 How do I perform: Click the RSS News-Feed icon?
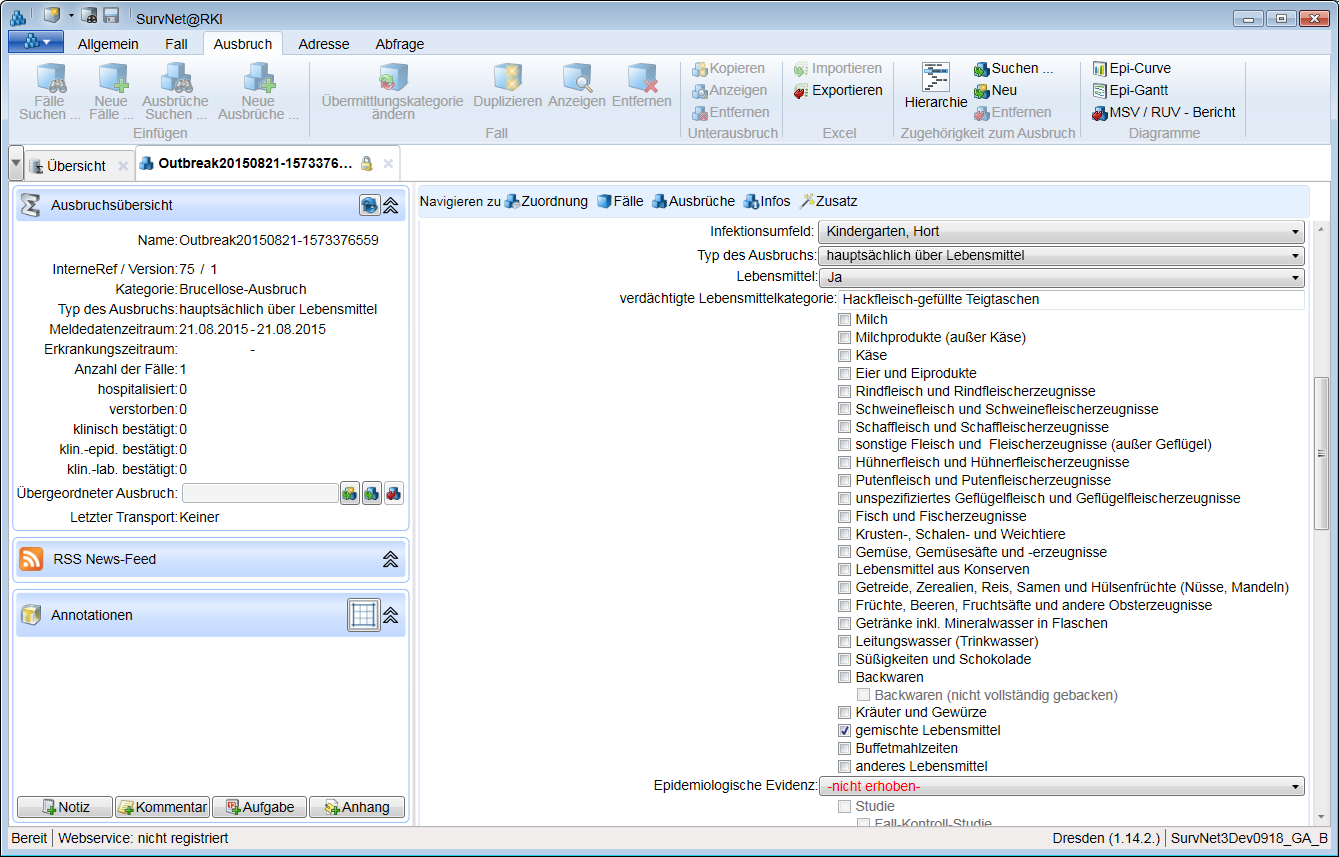(x=32, y=560)
